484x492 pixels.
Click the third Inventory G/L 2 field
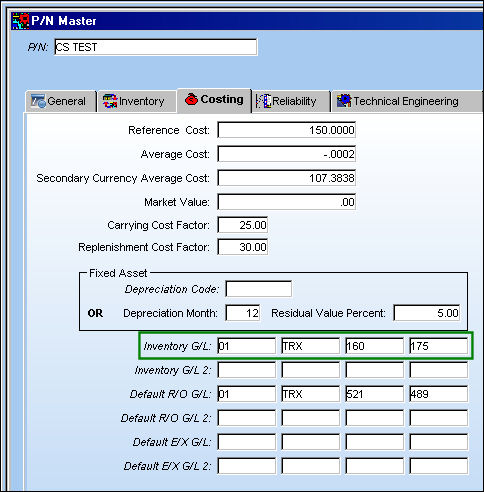(375, 370)
